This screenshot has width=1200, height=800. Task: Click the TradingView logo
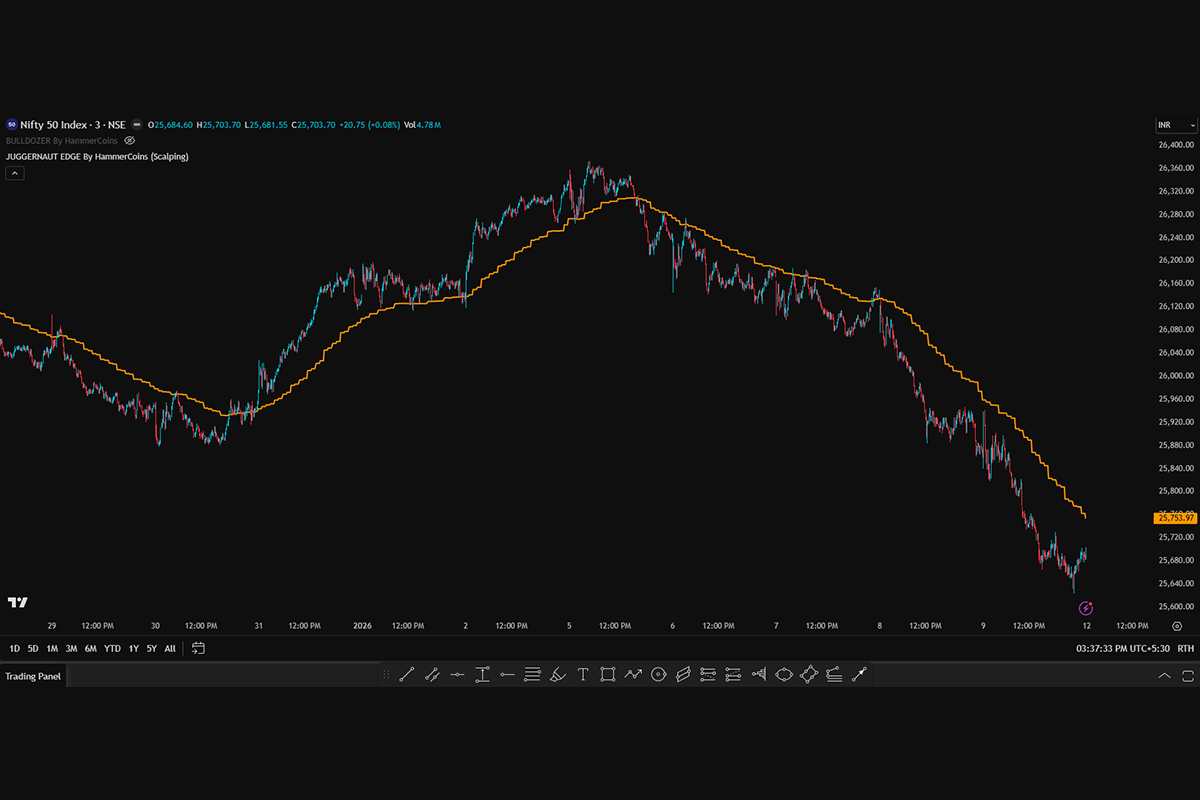tap(17, 602)
